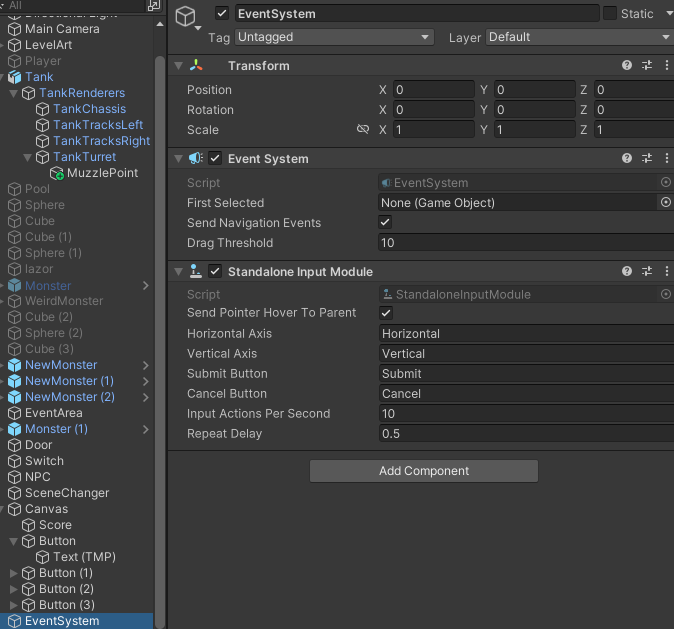
Task: Click the Monster (1) prefab cube icon
Action: [14, 429]
